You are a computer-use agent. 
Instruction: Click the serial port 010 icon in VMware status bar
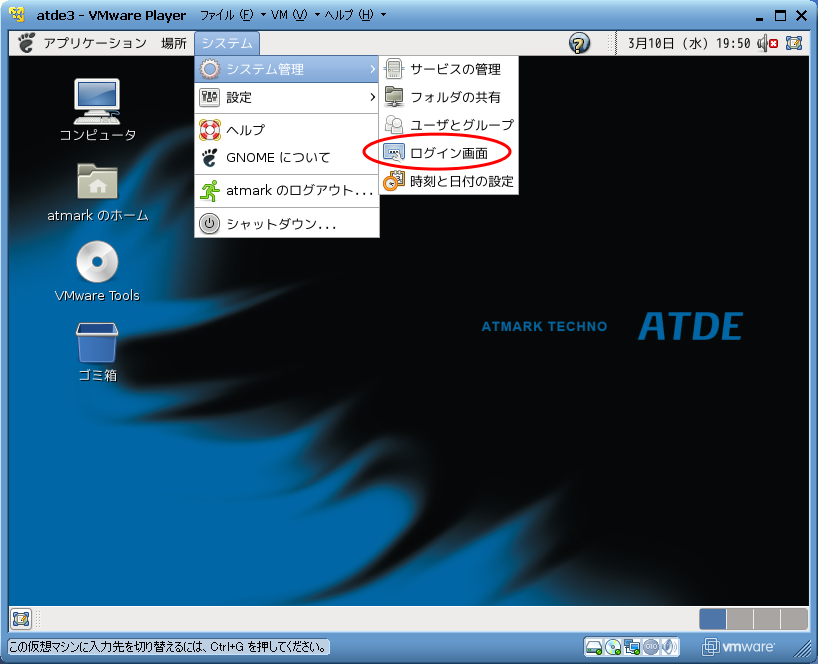click(x=651, y=647)
